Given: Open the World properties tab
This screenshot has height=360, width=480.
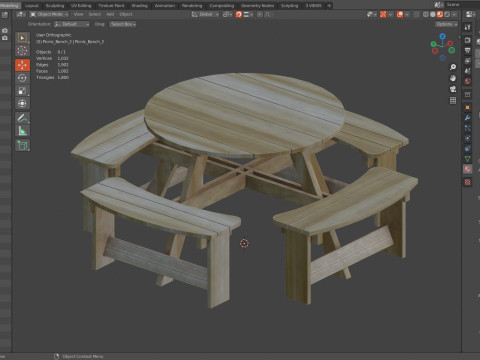Looking at the screenshot, I should (x=468, y=81).
